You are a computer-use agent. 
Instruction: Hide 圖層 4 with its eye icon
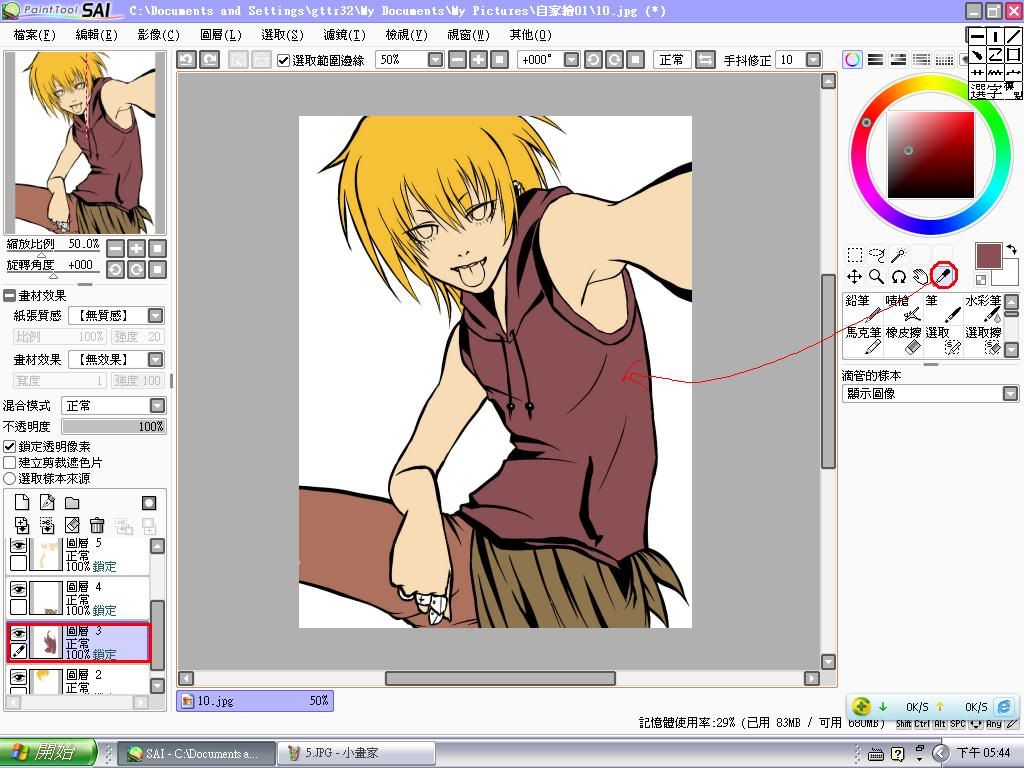18,589
